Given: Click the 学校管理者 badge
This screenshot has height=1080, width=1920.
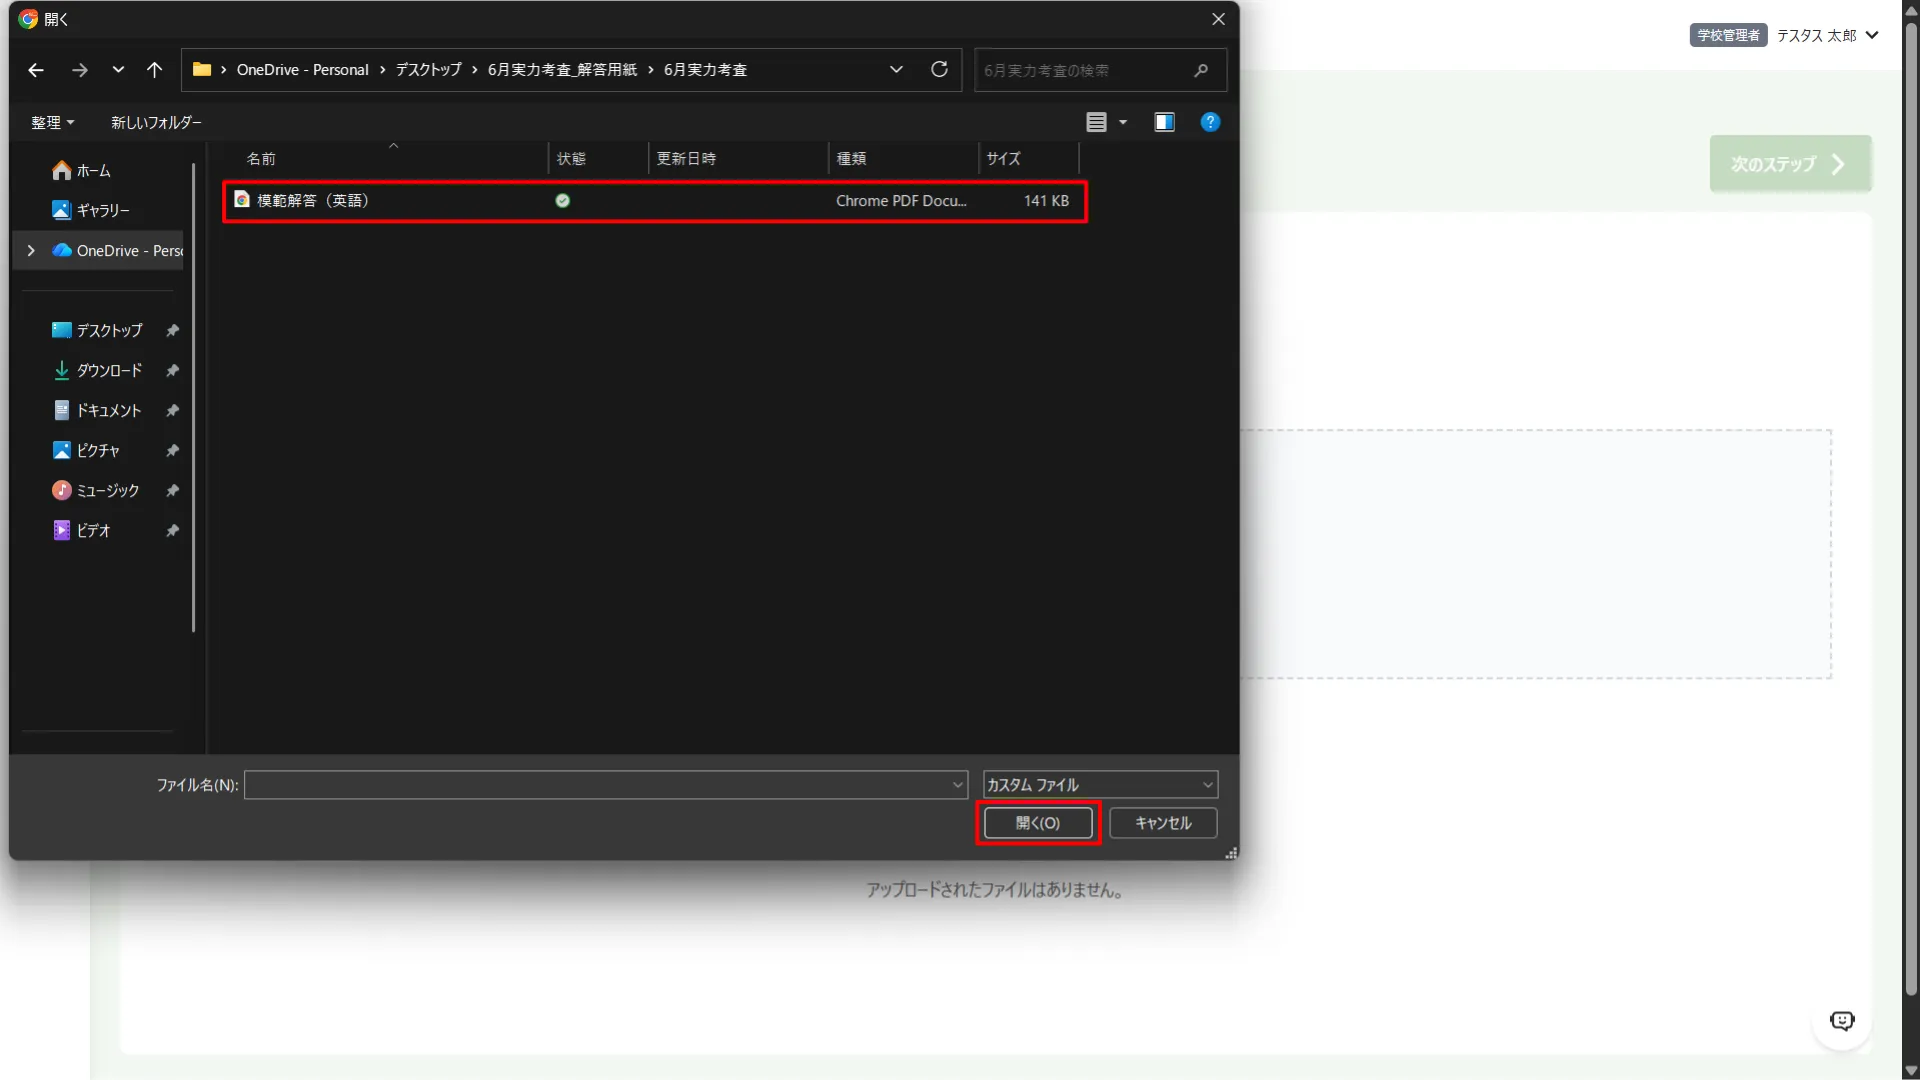Looking at the screenshot, I should 1728,35.
